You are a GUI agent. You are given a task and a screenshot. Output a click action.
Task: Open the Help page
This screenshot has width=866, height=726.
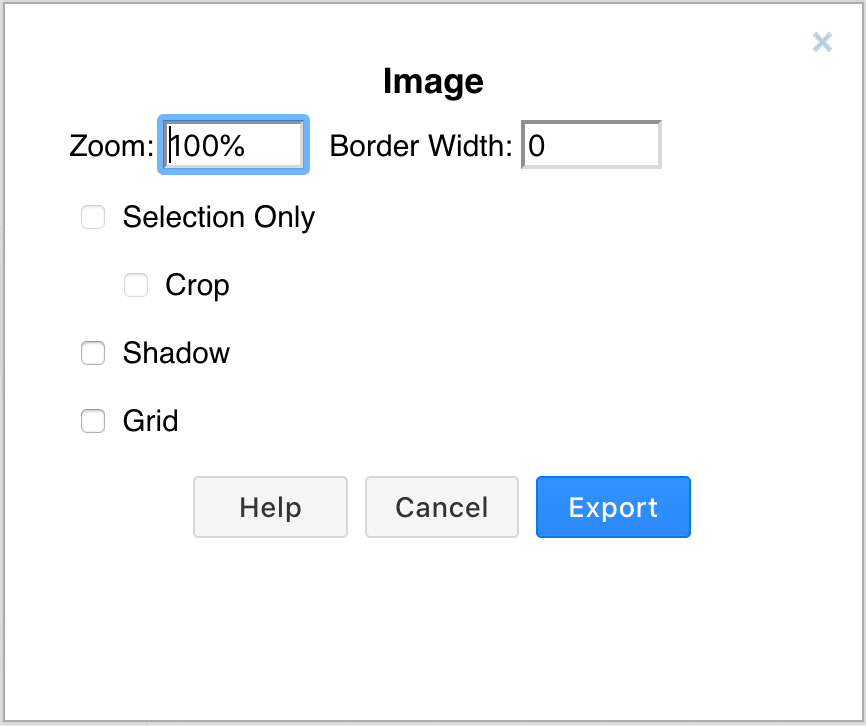270,507
